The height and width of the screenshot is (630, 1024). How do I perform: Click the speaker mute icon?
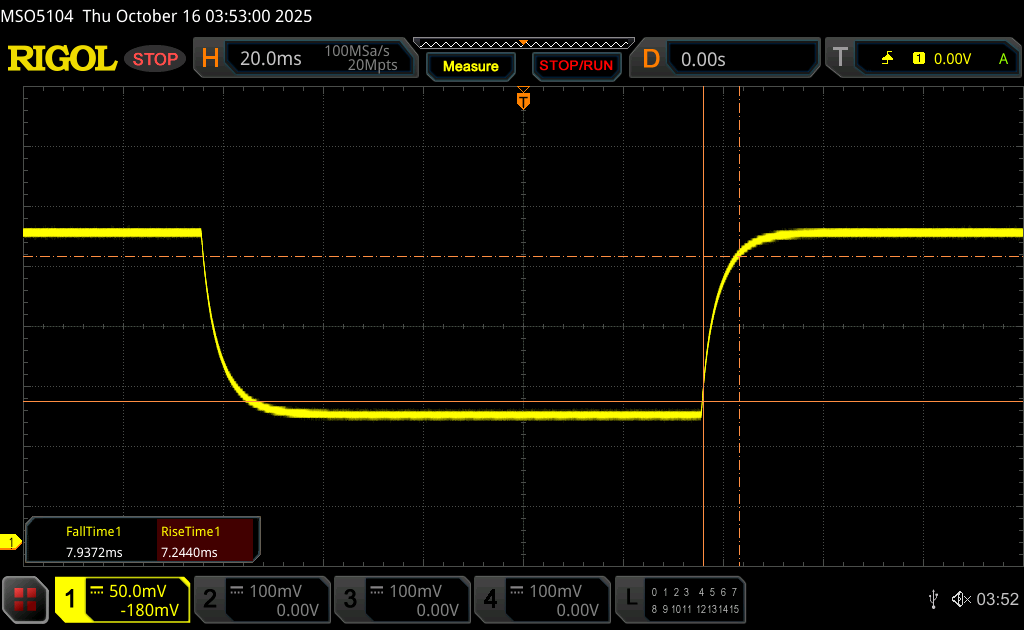pyautogui.click(x=960, y=599)
